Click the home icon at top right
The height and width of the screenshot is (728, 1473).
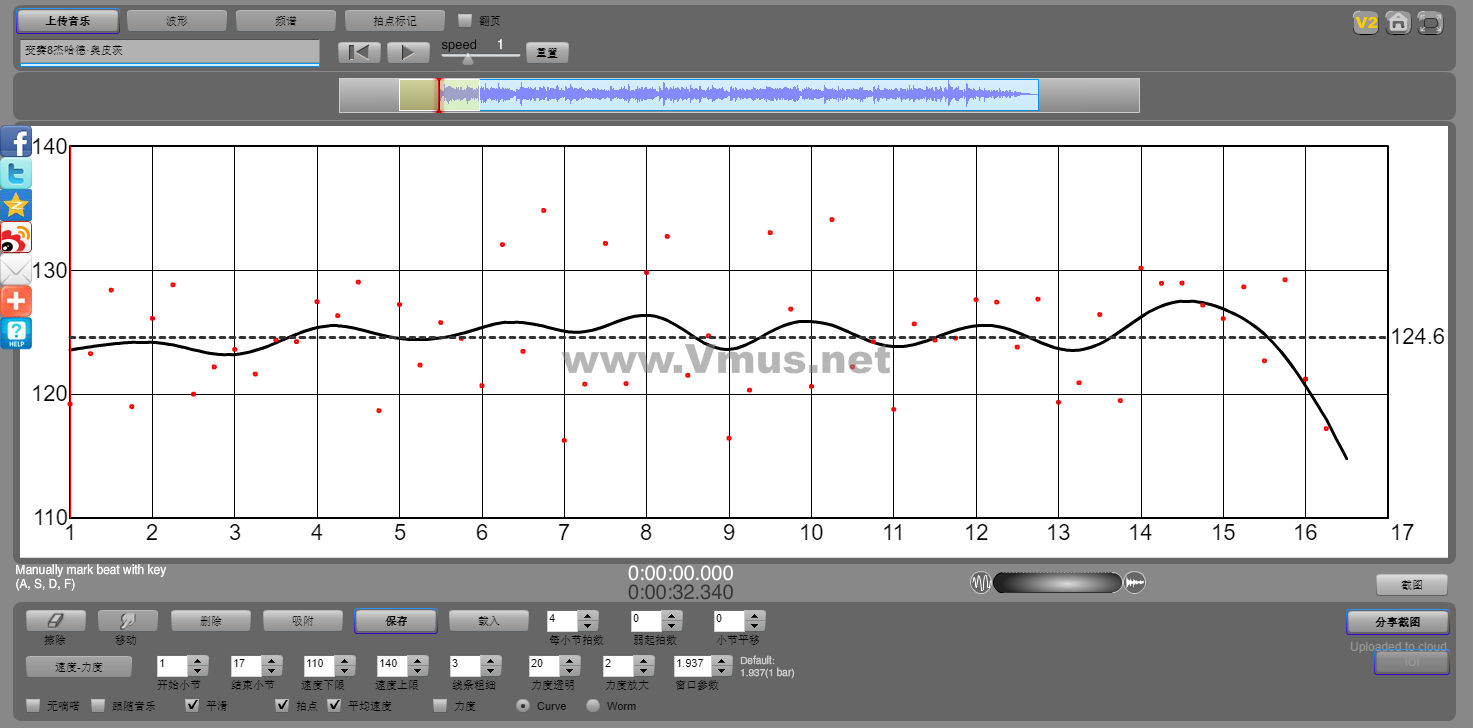coord(1398,22)
